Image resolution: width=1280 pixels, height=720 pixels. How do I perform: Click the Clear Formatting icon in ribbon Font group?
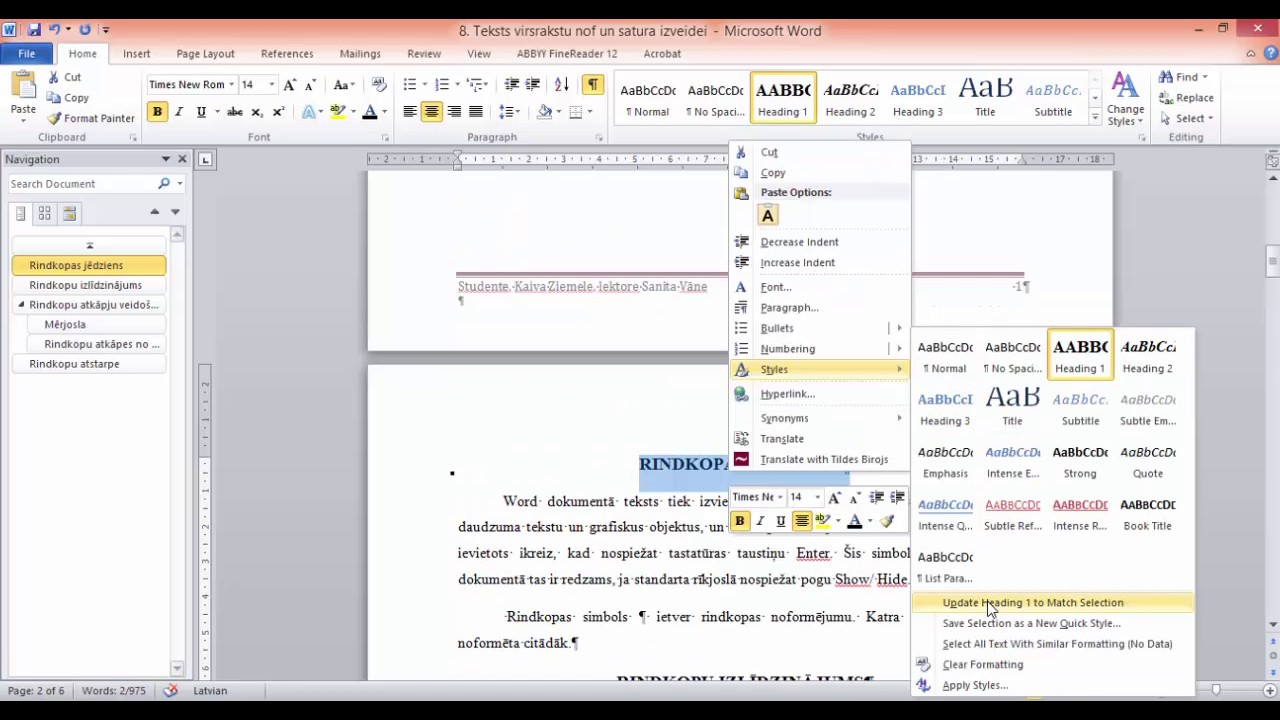379,85
